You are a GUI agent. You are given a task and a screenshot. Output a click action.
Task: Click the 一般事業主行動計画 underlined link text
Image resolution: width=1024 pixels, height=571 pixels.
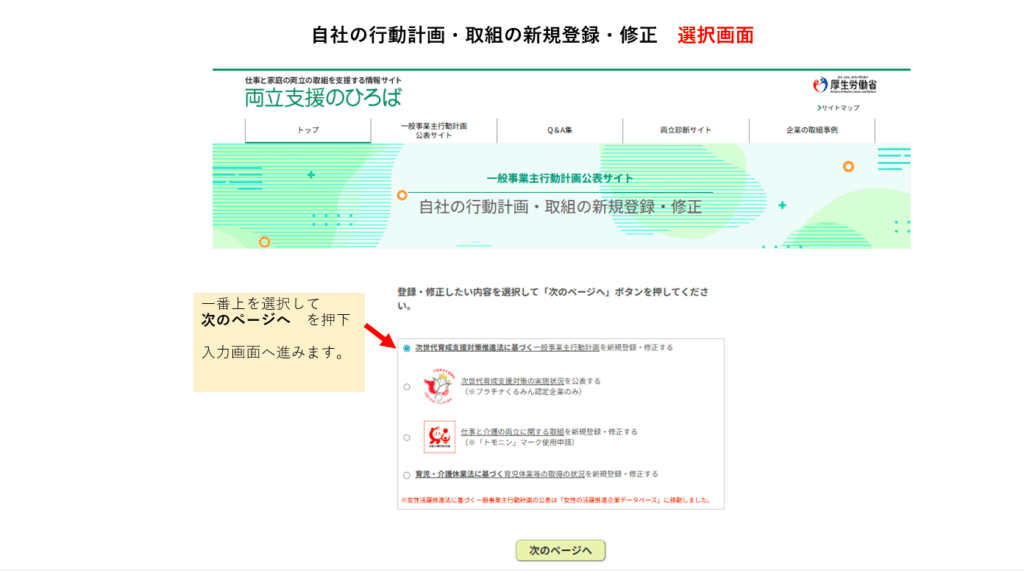pos(566,348)
